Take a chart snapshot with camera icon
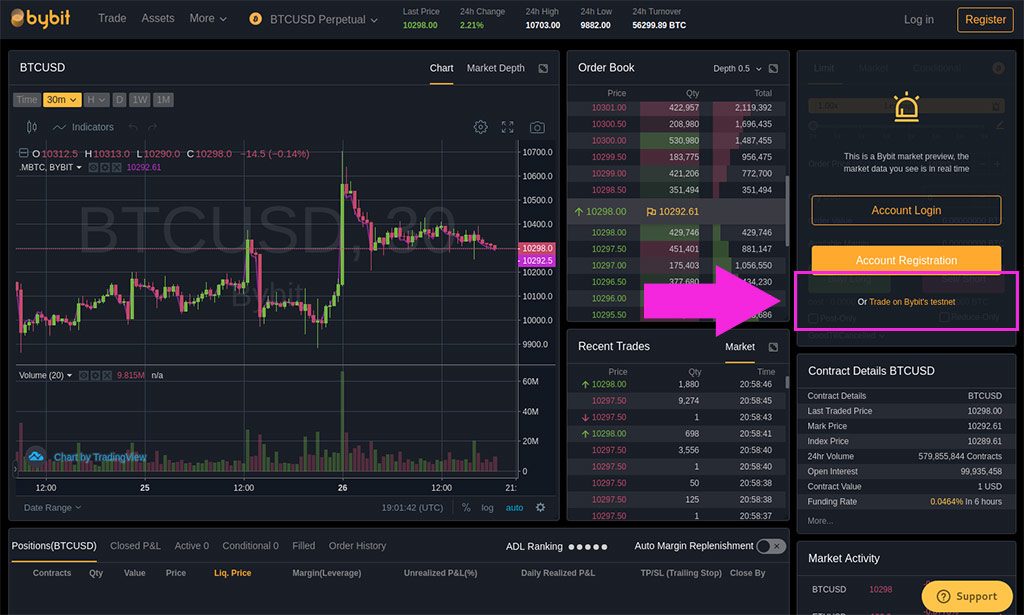Viewport: 1024px width, 615px height. [x=537, y=127]
